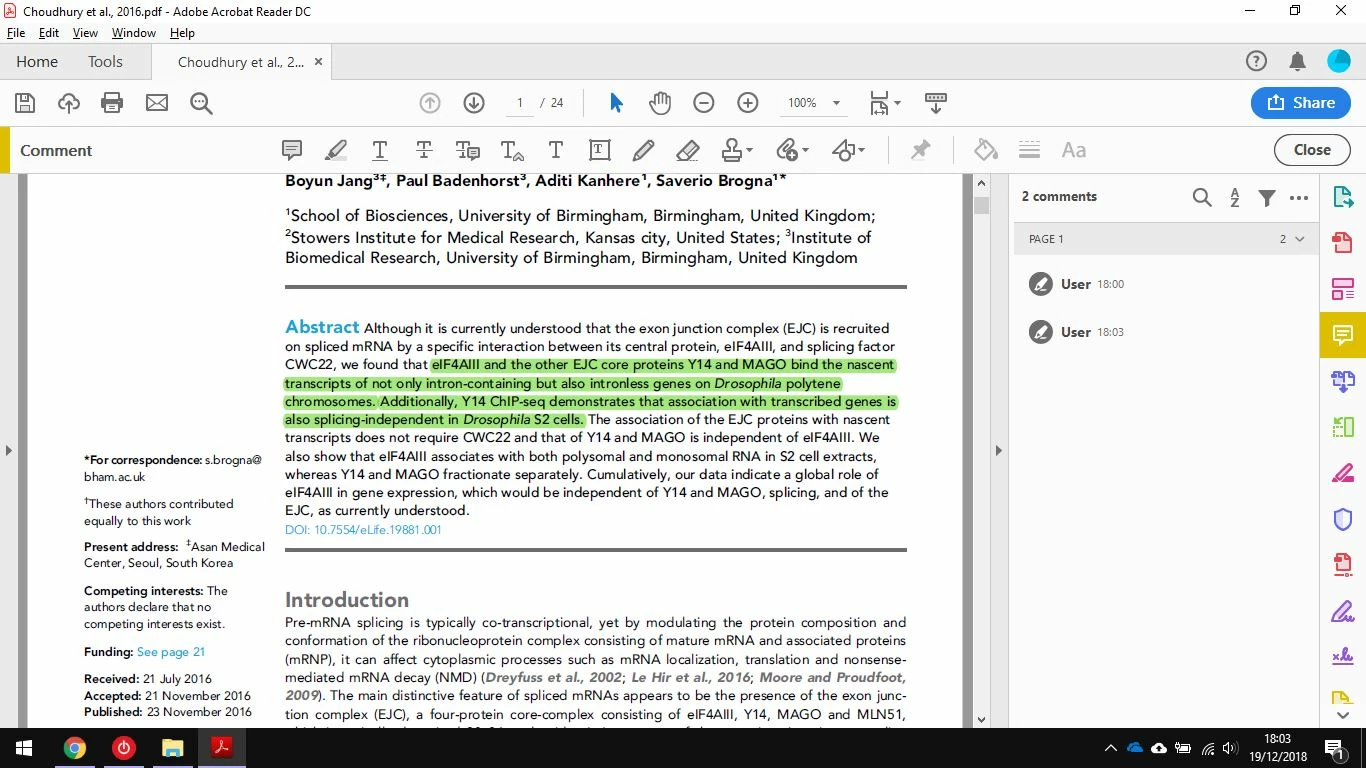This screenshot has height=768, width=1366.
Task: Select the add text comment tool
Action: click(556, 150)
